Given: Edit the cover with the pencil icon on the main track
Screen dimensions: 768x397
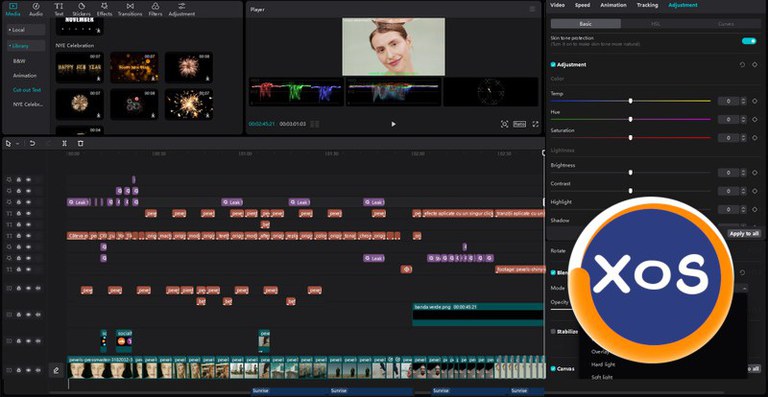Looking at the screenshot, I should tap(56, 371).
